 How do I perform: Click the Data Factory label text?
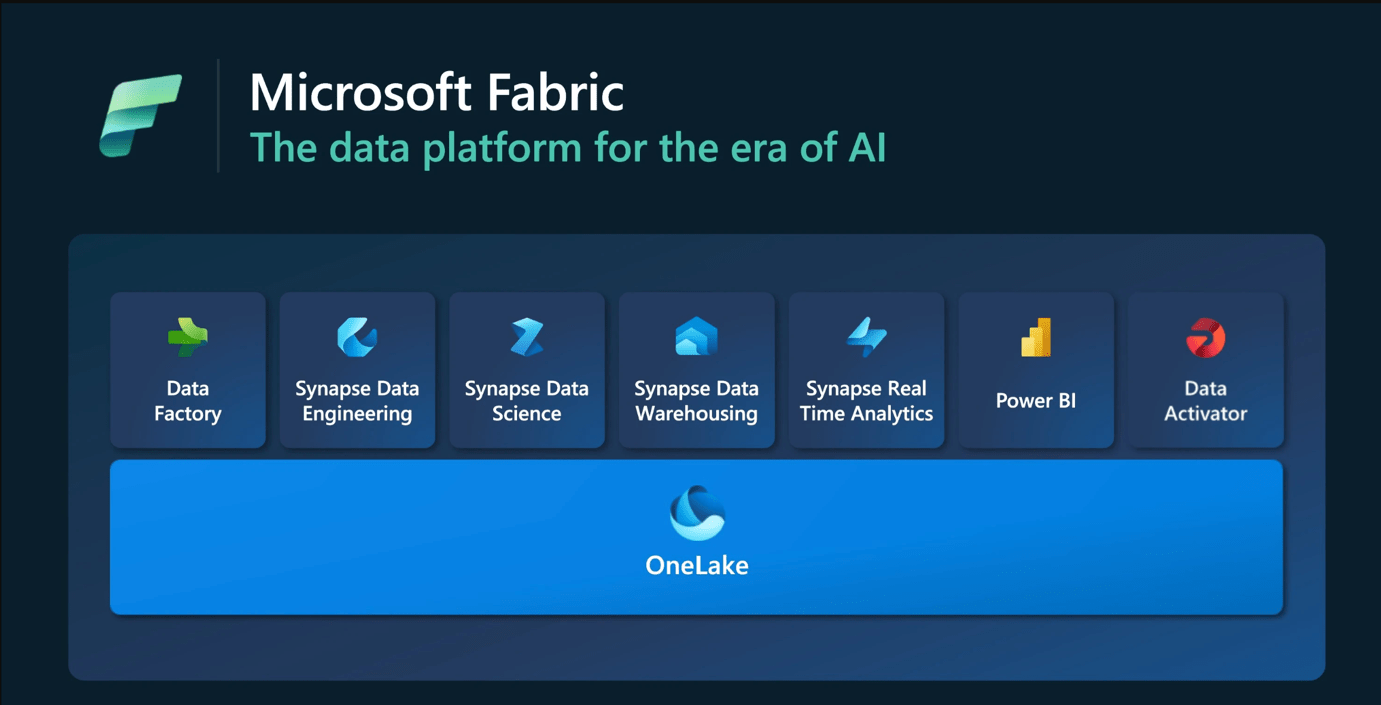click(188, 401)
